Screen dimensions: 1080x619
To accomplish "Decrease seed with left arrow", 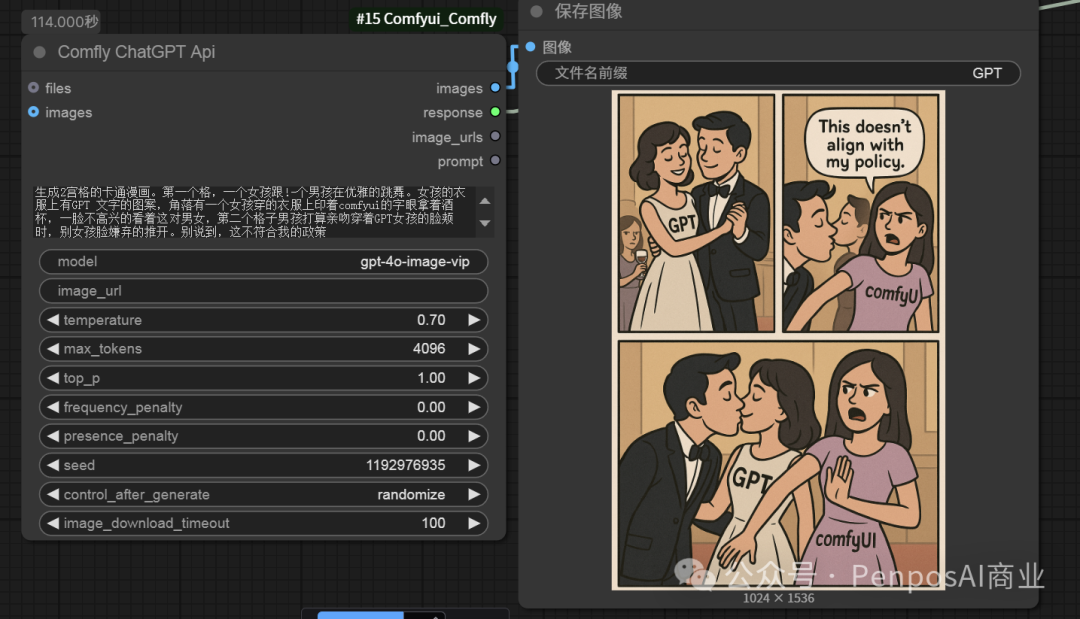I will tap(52, 465).
